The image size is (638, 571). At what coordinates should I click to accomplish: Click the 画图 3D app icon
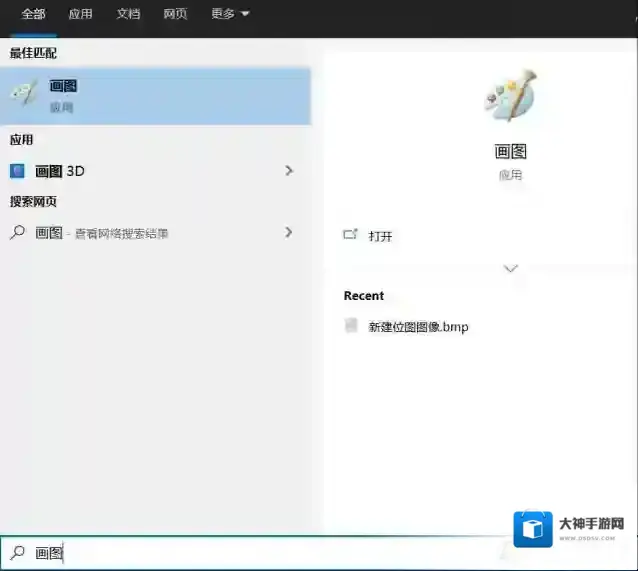17,171
